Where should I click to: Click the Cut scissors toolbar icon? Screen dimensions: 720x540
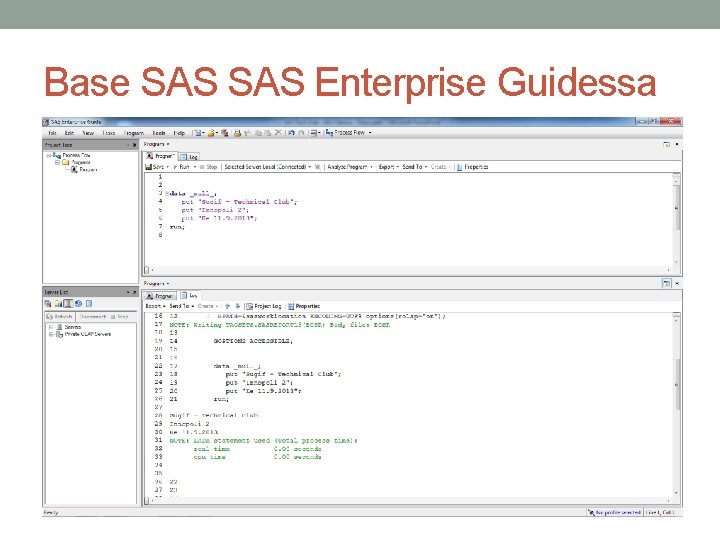click(248, 133)
